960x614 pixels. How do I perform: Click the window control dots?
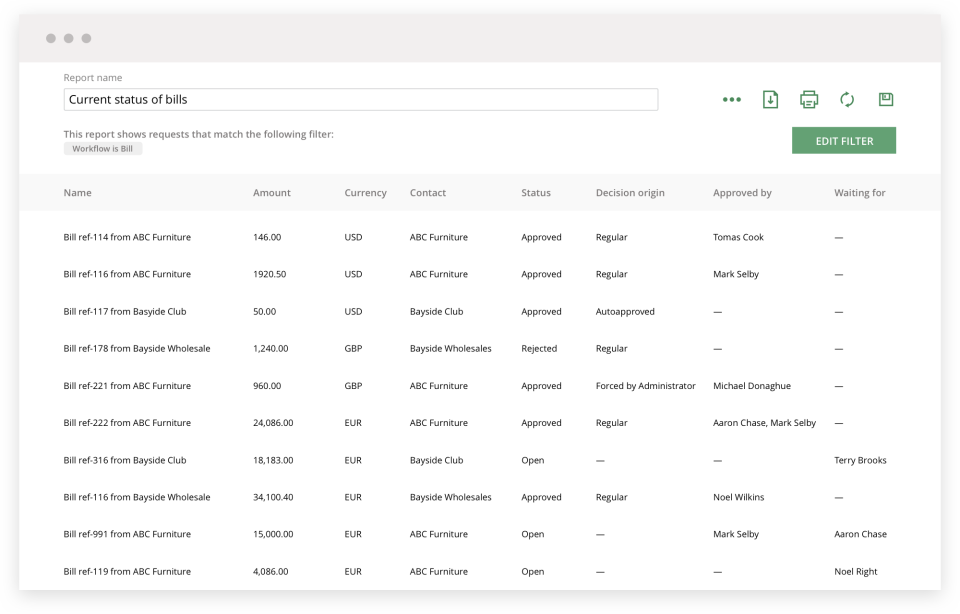point(68,38)
